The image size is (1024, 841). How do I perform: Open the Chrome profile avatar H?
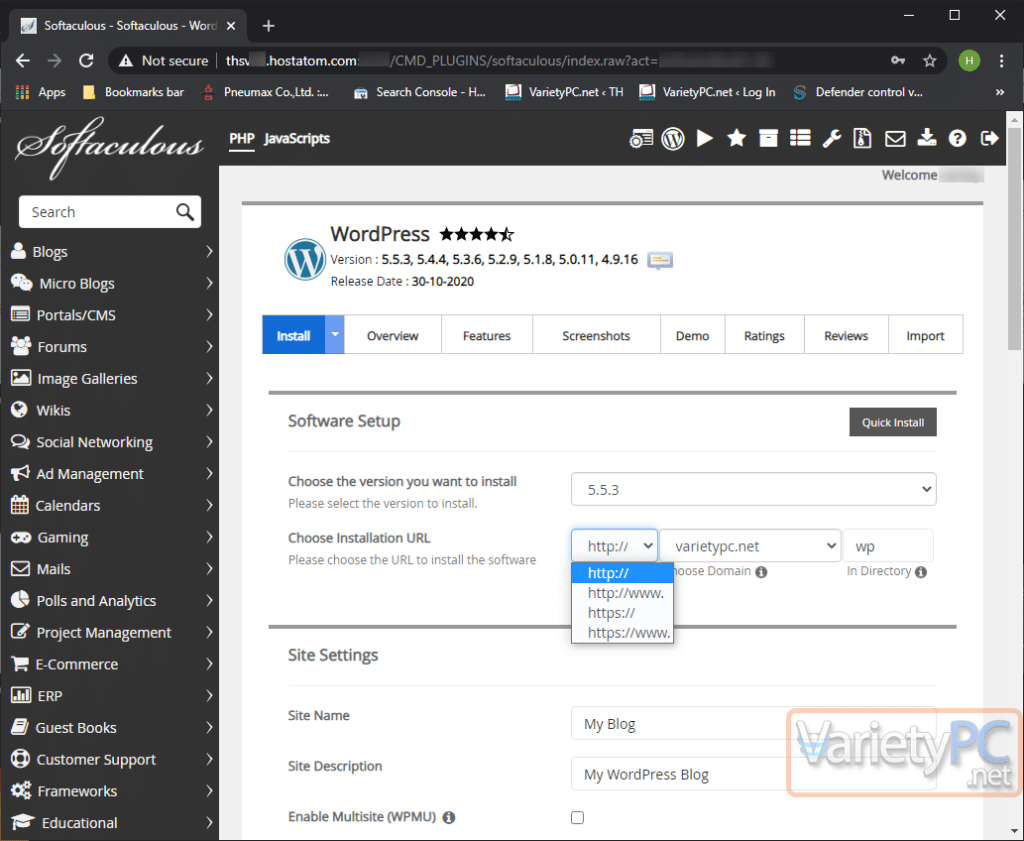[969, 61]
